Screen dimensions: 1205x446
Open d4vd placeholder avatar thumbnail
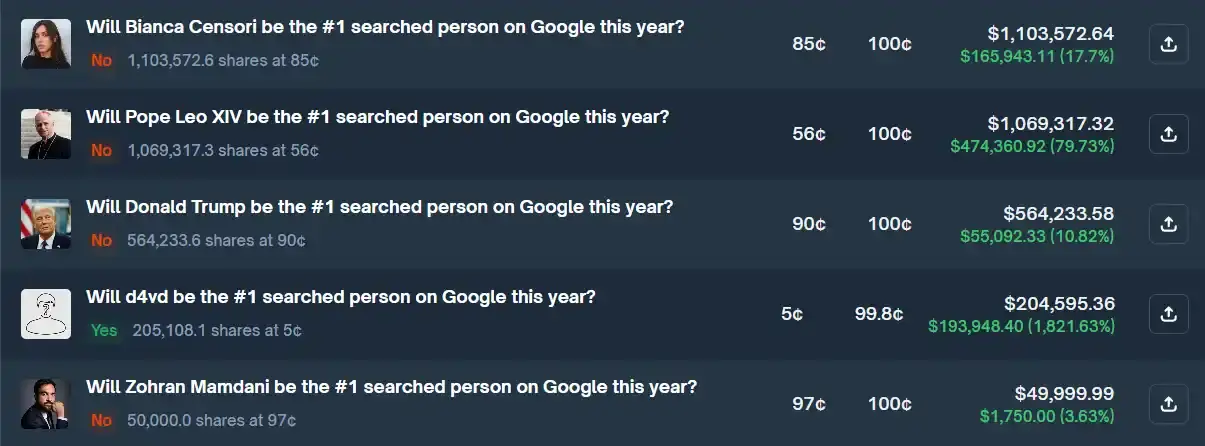pos(46,314)
